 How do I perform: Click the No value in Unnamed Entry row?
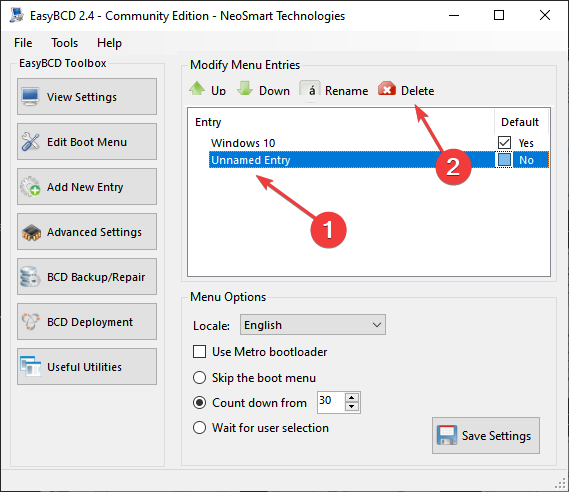pos(526,160)
